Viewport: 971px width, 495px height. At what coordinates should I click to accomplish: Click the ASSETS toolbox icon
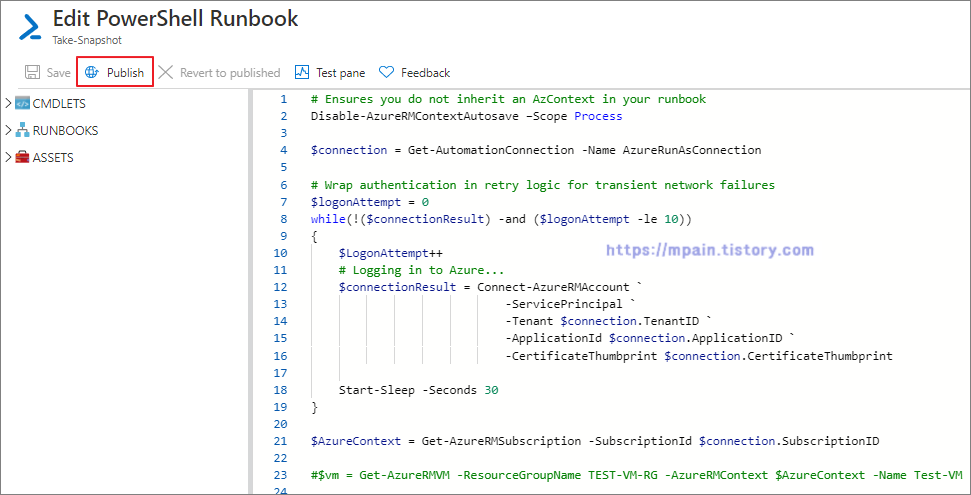click(x=22, y=157)
